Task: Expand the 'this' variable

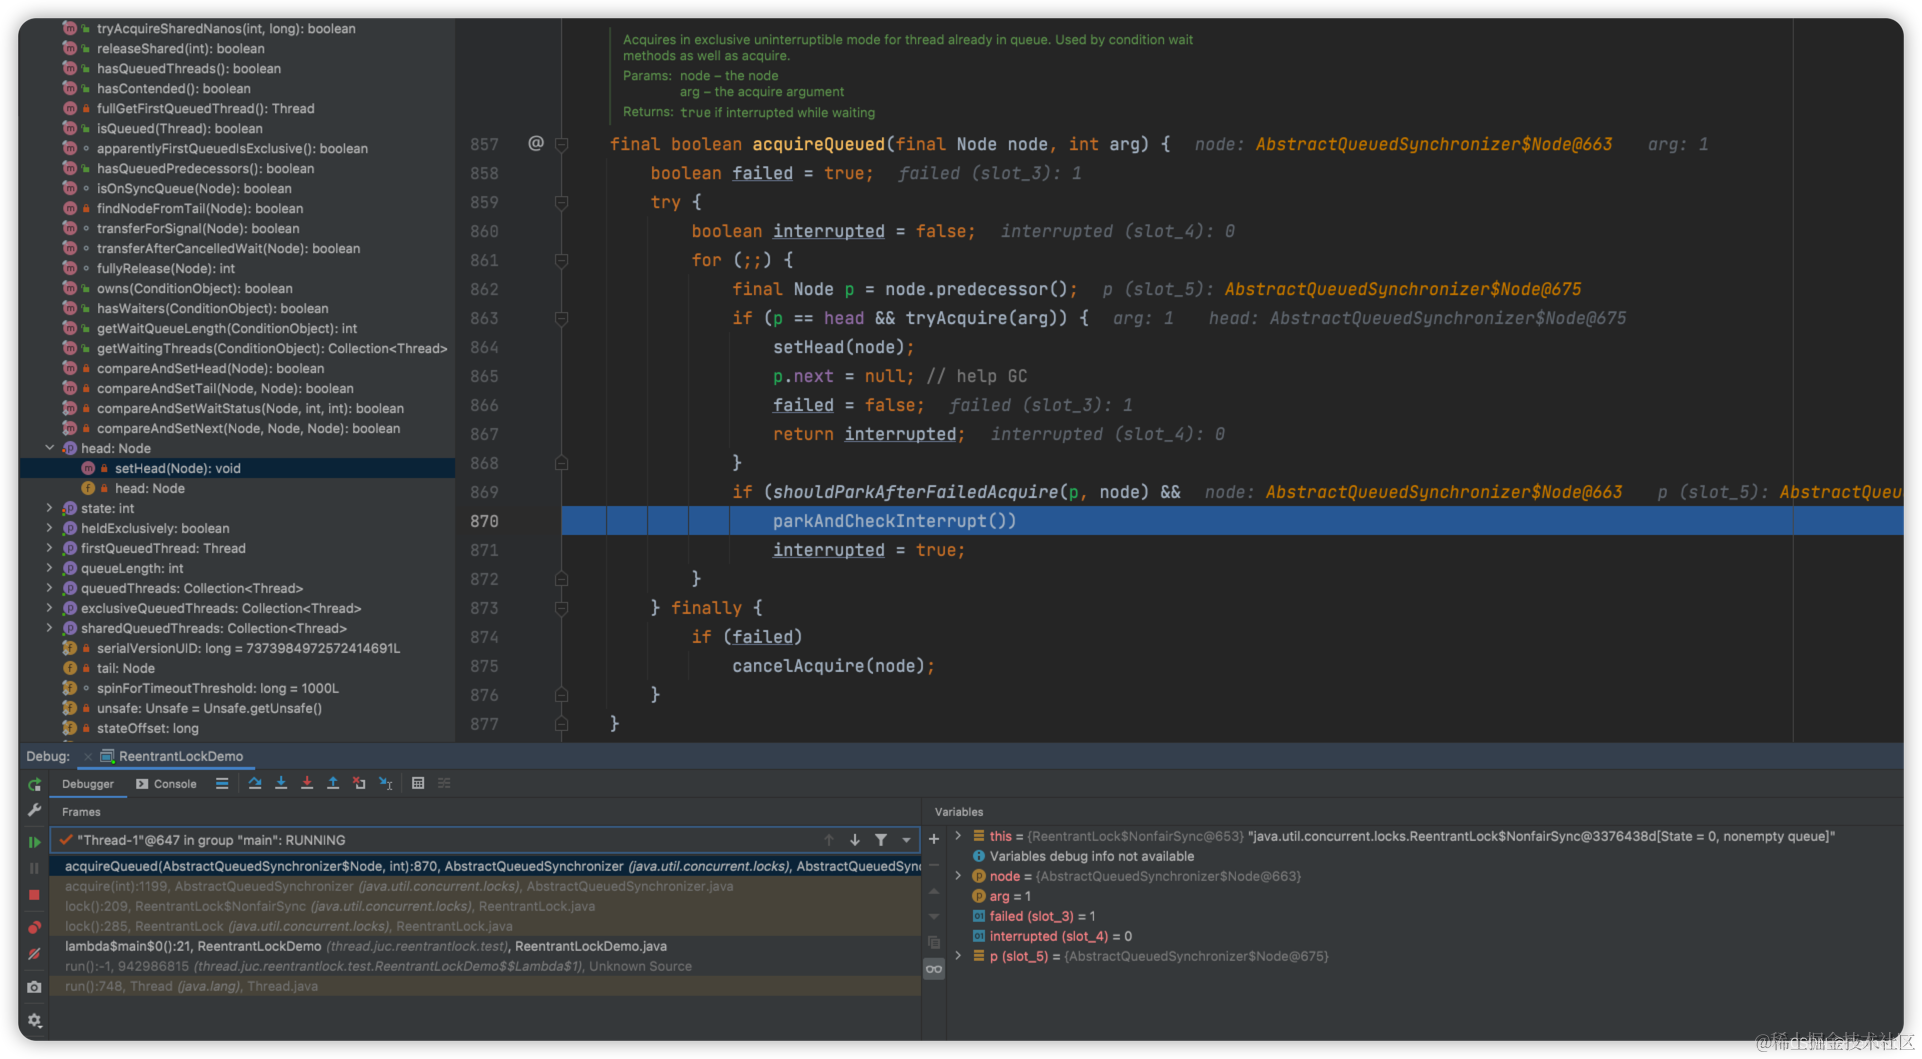Action: (958, 836)
